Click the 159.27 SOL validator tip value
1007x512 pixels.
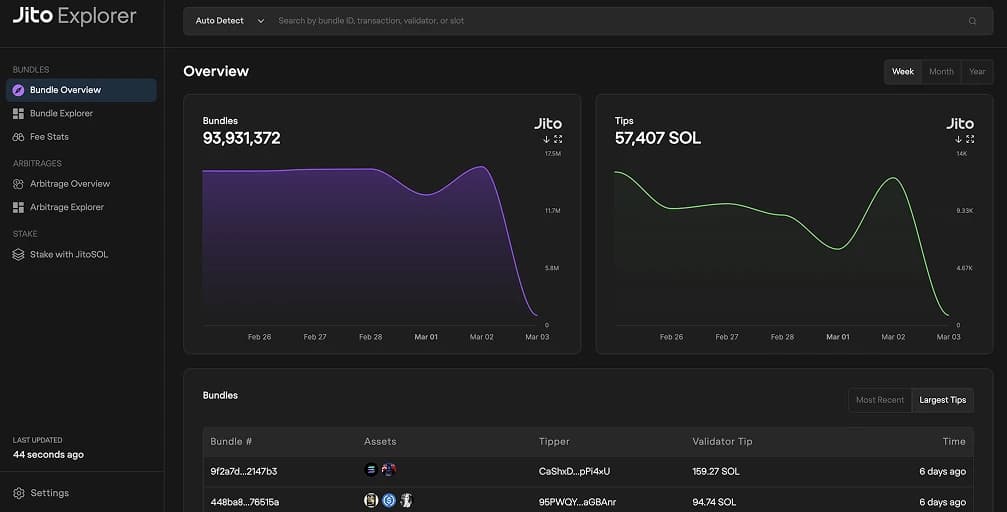coord(716,472)
